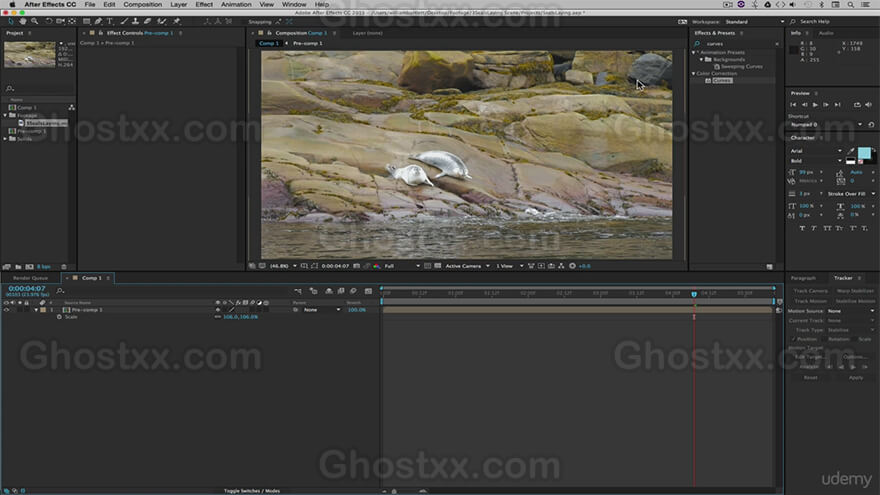This screenshot has width=880, height=495.
Task: Mute audio in the Preview panel
Action: [x=869, y=104]
